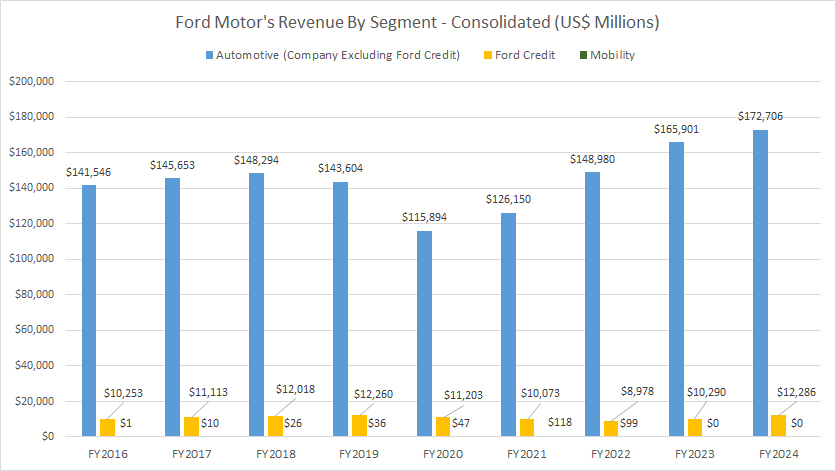Image resolution: width=836 pixels, height=471 pixels.
Task: Click the $40,000 y-axis value
Action: [x=35, y=365]
